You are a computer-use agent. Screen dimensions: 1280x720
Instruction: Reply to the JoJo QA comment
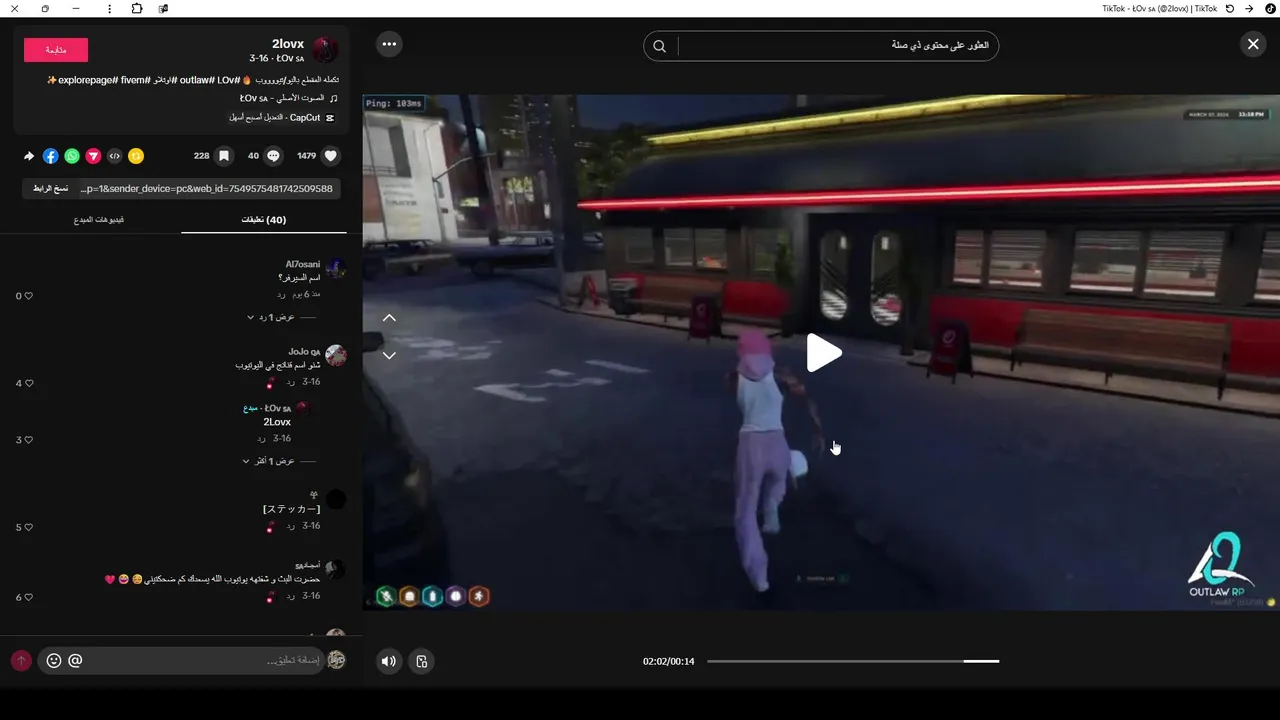point(290,382)
